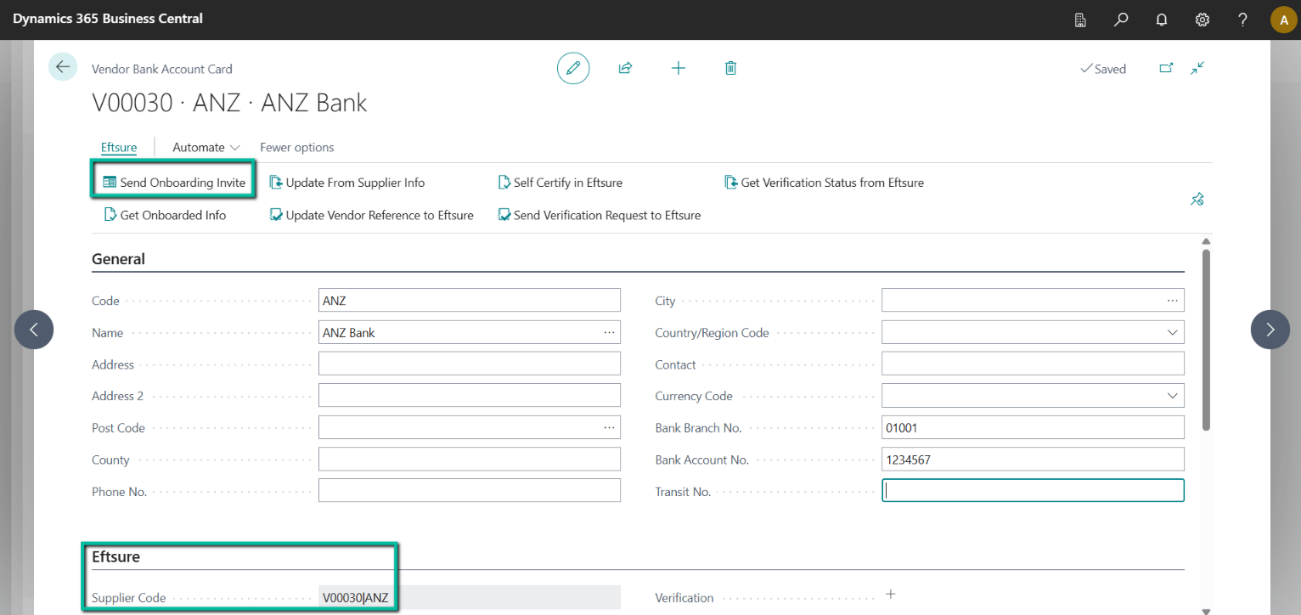Click the Supplier Code field
This screenshot has width=1301, height=615.
point(469,597)
